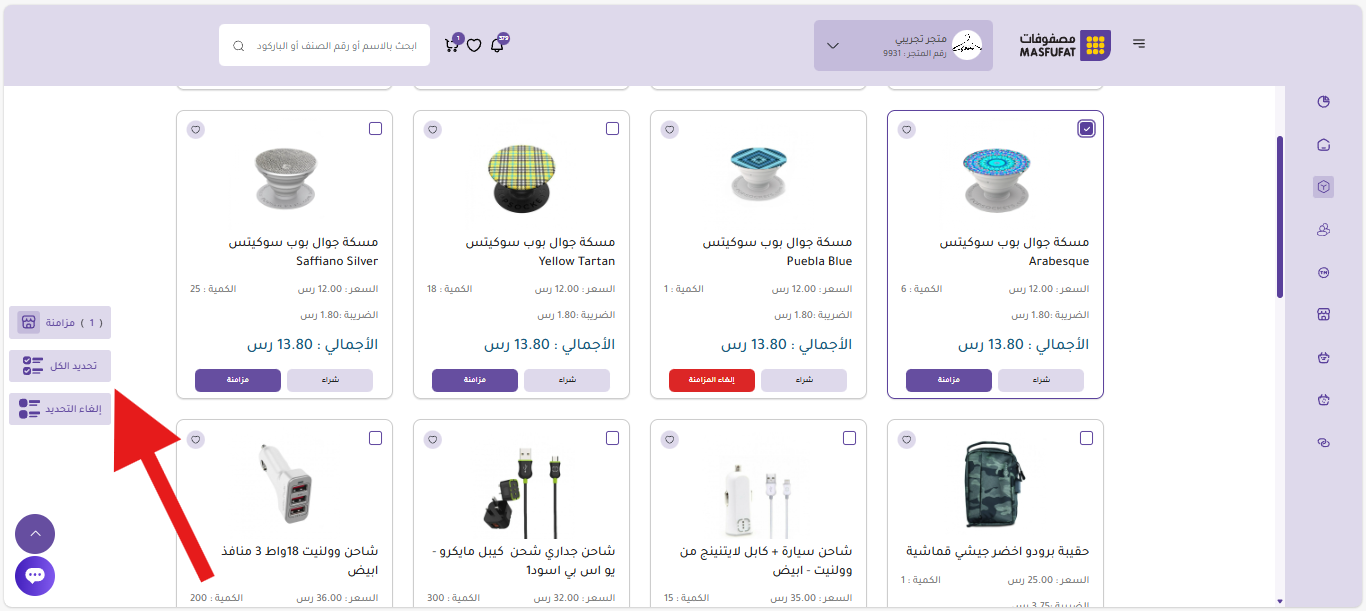Viewport: 1366px width, 611px height.
Task: Click تحديد الكل to select all
Action: point(60,366)
